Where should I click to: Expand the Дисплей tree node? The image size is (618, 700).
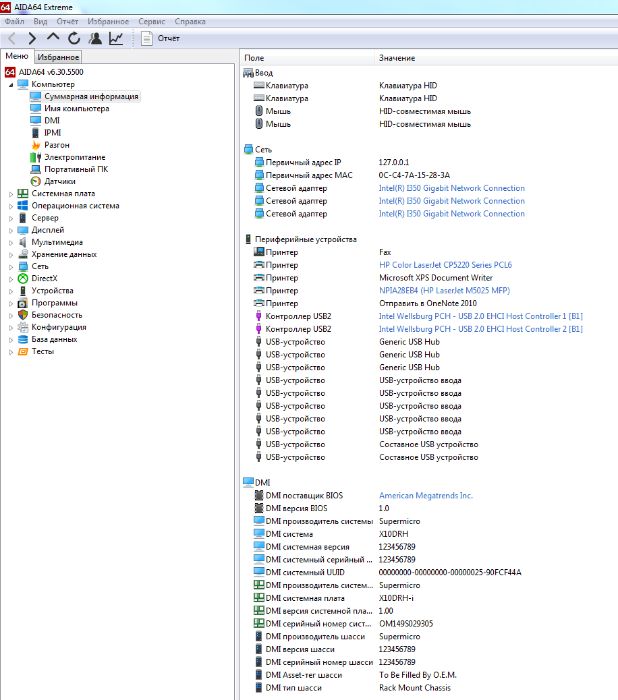11,230
